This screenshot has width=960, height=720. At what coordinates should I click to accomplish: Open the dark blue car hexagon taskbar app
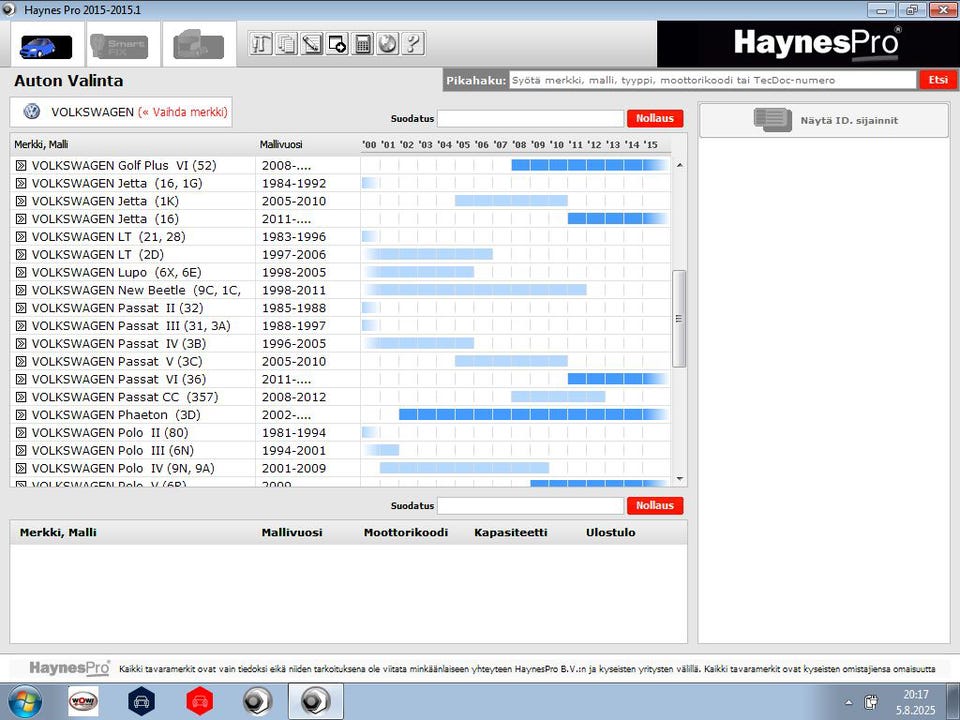tap(141, 702)
